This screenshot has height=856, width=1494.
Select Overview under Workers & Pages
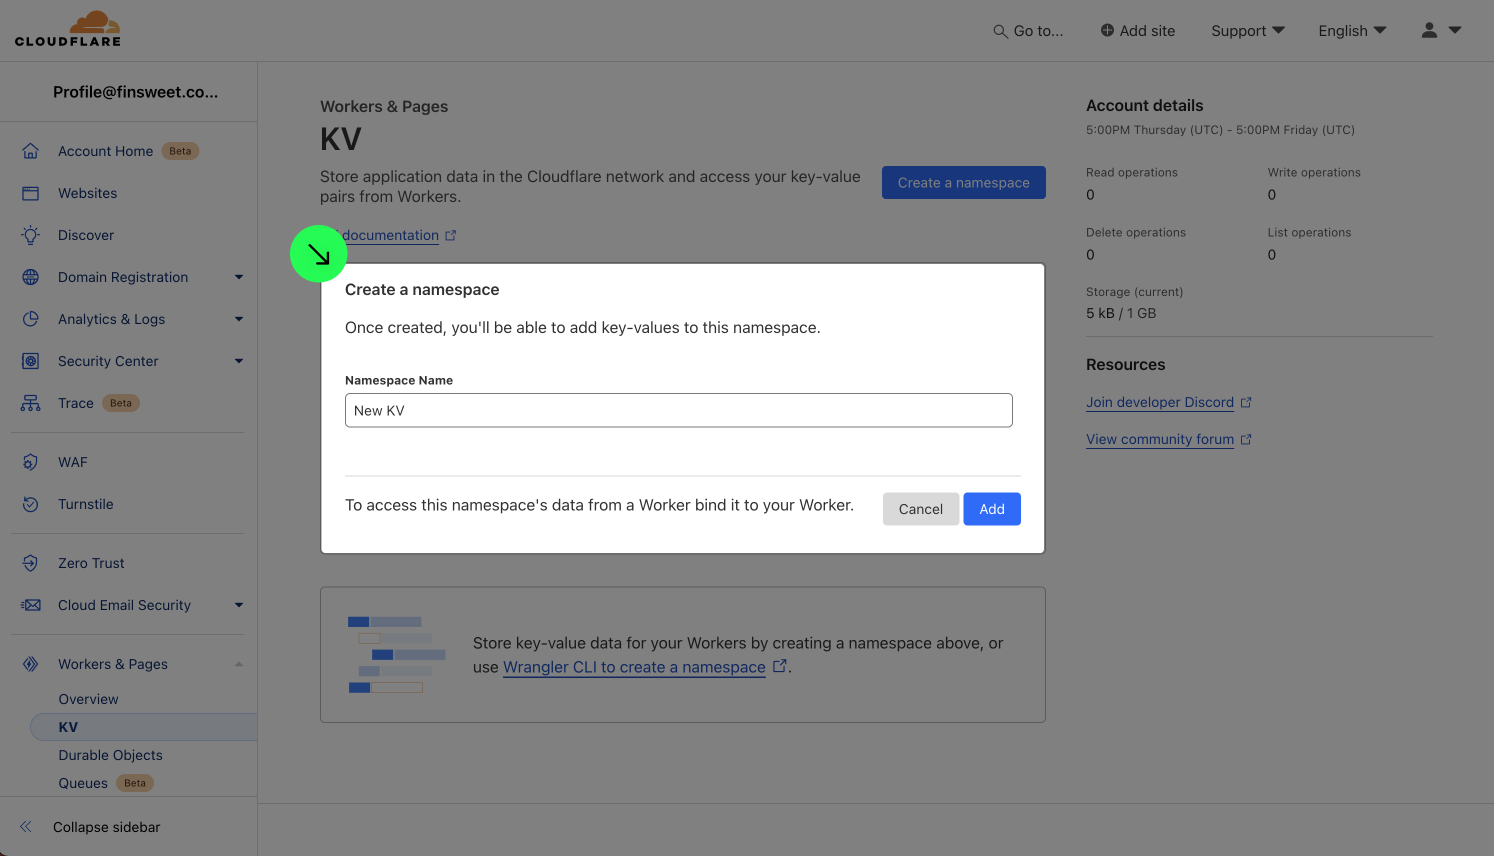point(88,699)
